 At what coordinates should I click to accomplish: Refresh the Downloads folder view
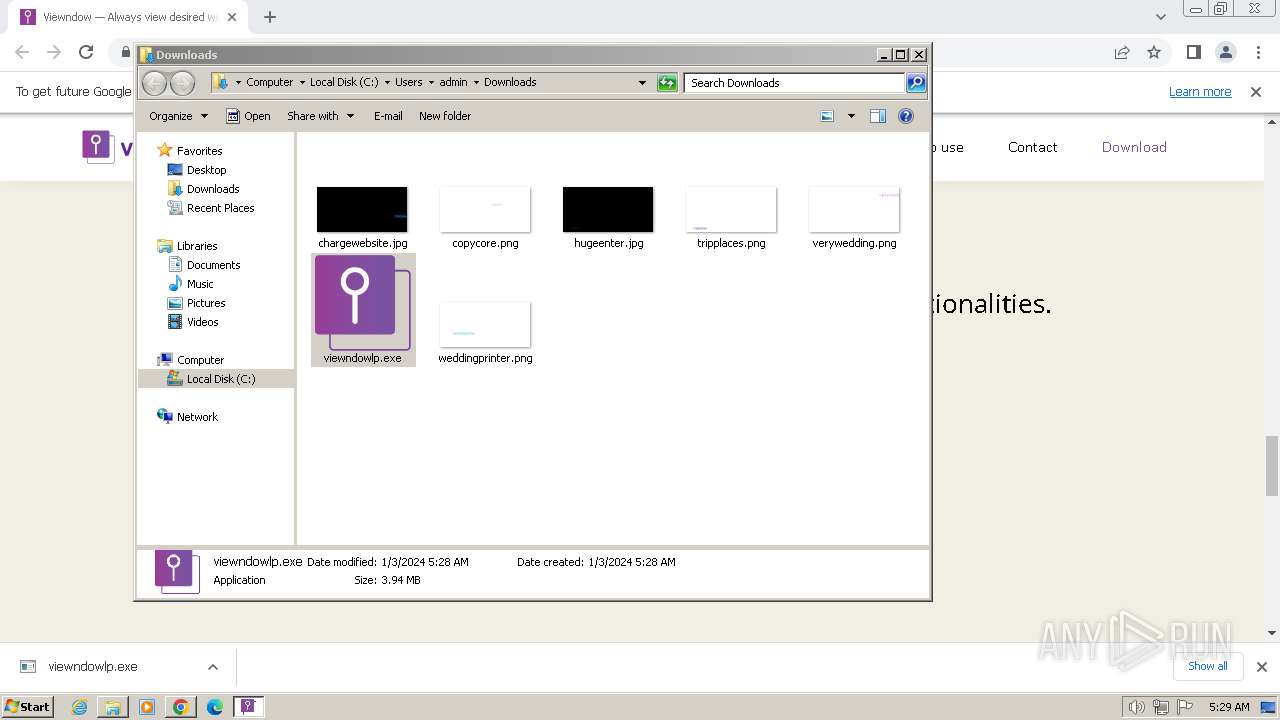click(x=667, y=83)
